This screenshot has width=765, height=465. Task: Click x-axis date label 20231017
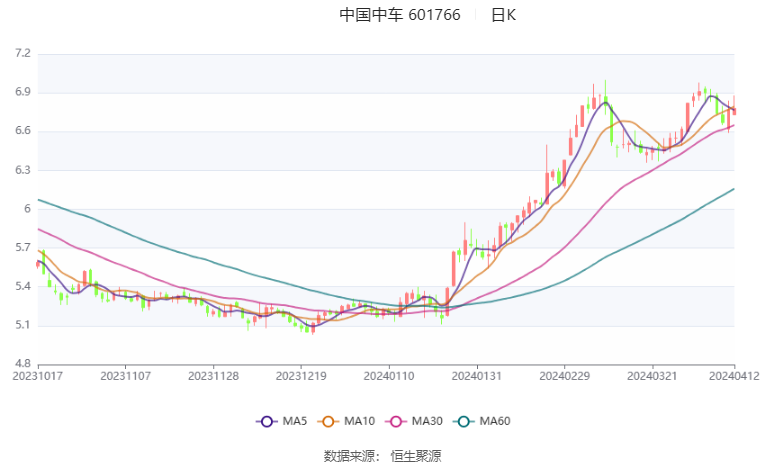coord(38,376)
